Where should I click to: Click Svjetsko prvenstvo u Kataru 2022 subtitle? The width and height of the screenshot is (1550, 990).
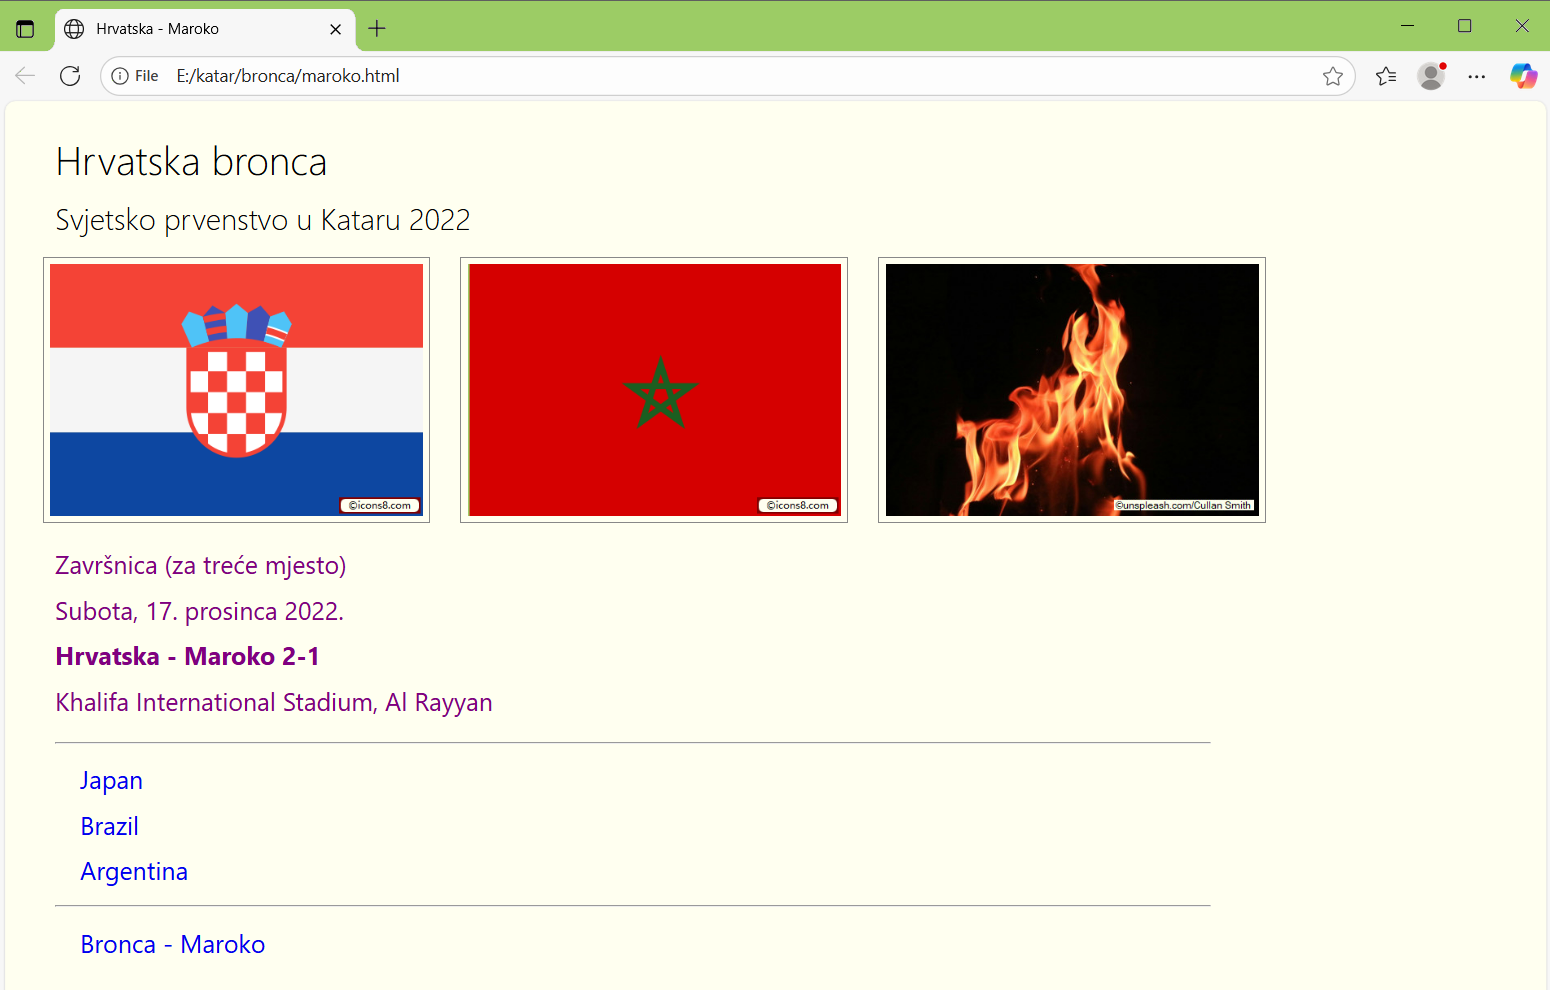(263, 220)
